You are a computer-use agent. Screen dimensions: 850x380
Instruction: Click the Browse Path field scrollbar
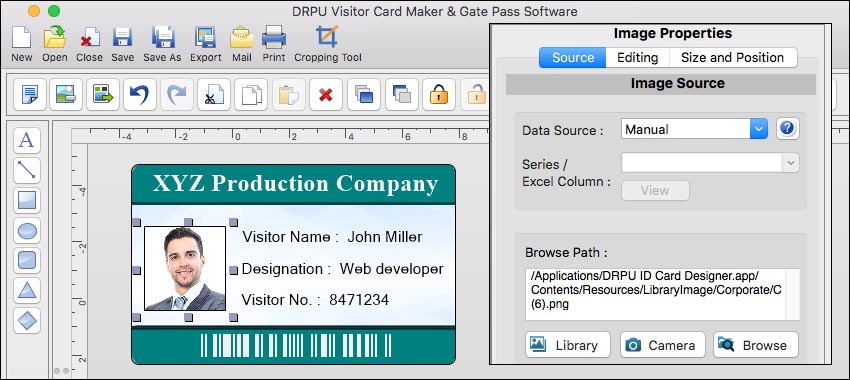(792, 294)
